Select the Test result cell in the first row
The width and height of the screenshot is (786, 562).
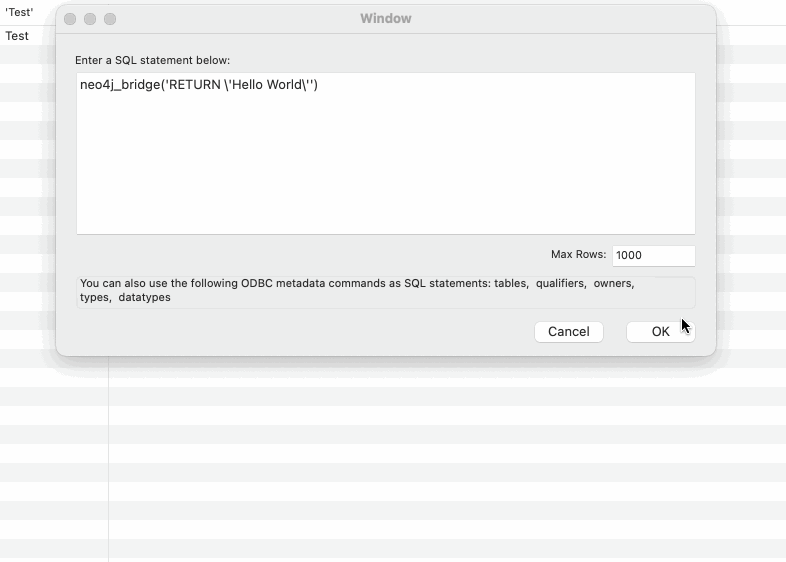click(17, 36)
